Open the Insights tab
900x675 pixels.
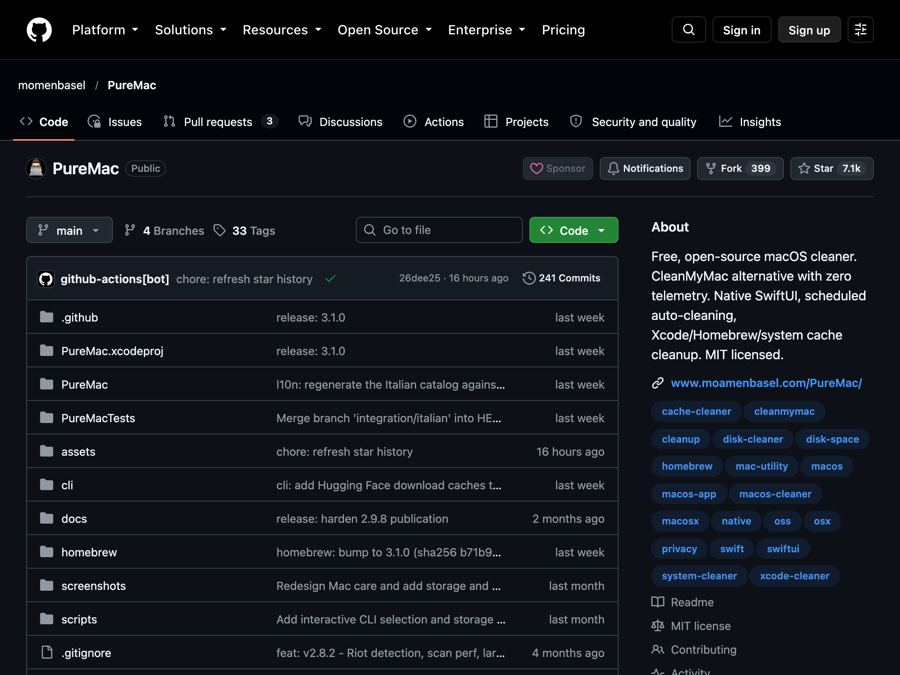click(750, 122)
